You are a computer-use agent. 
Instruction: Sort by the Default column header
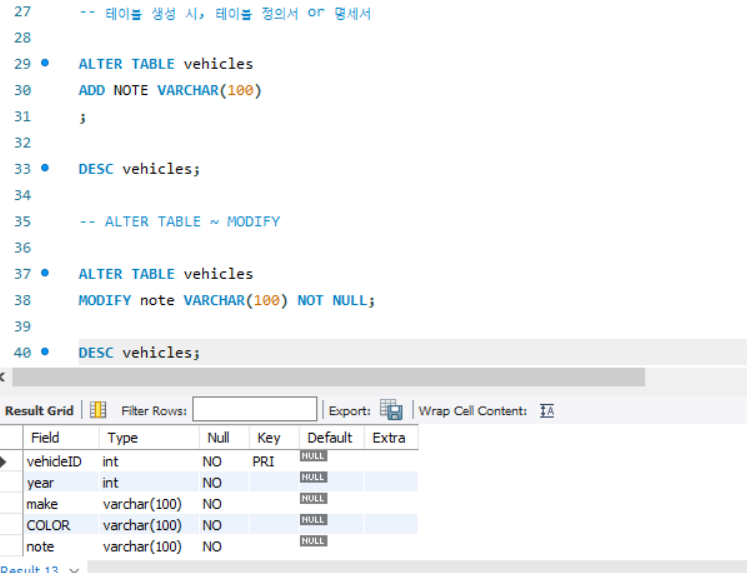pos(332,437)
